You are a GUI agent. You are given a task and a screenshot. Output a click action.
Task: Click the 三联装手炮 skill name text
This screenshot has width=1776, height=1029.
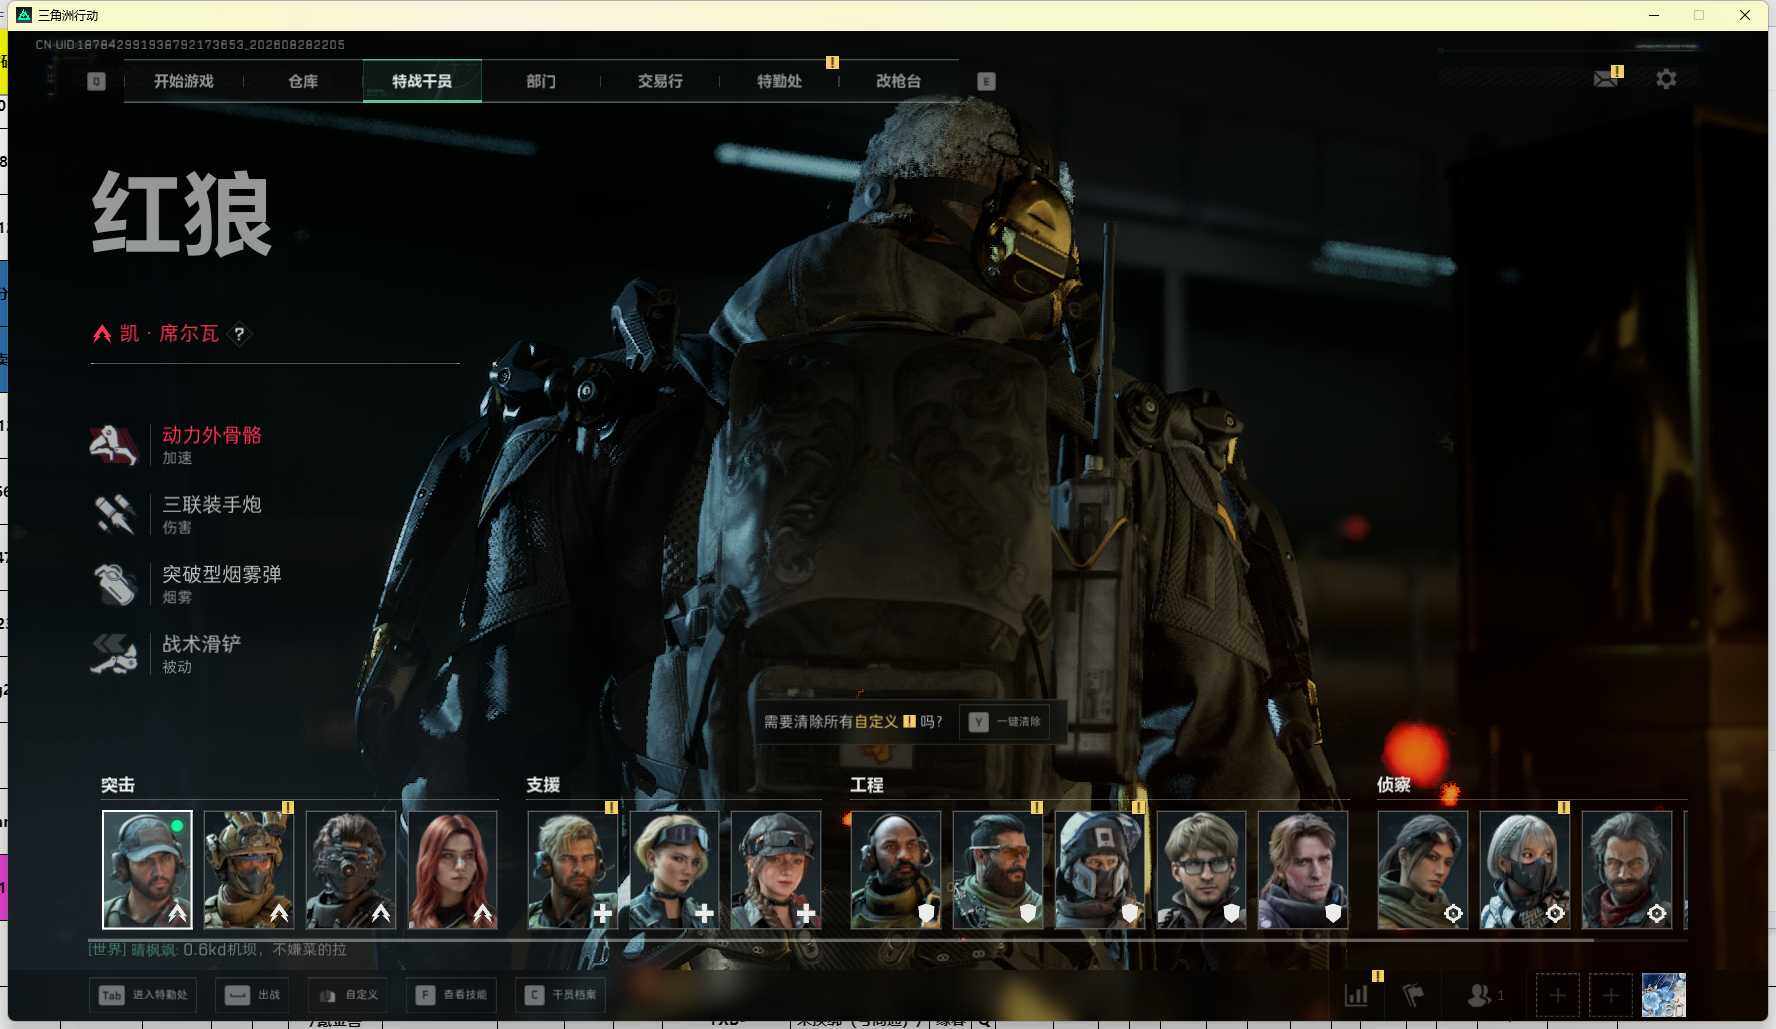coord(212,505)
